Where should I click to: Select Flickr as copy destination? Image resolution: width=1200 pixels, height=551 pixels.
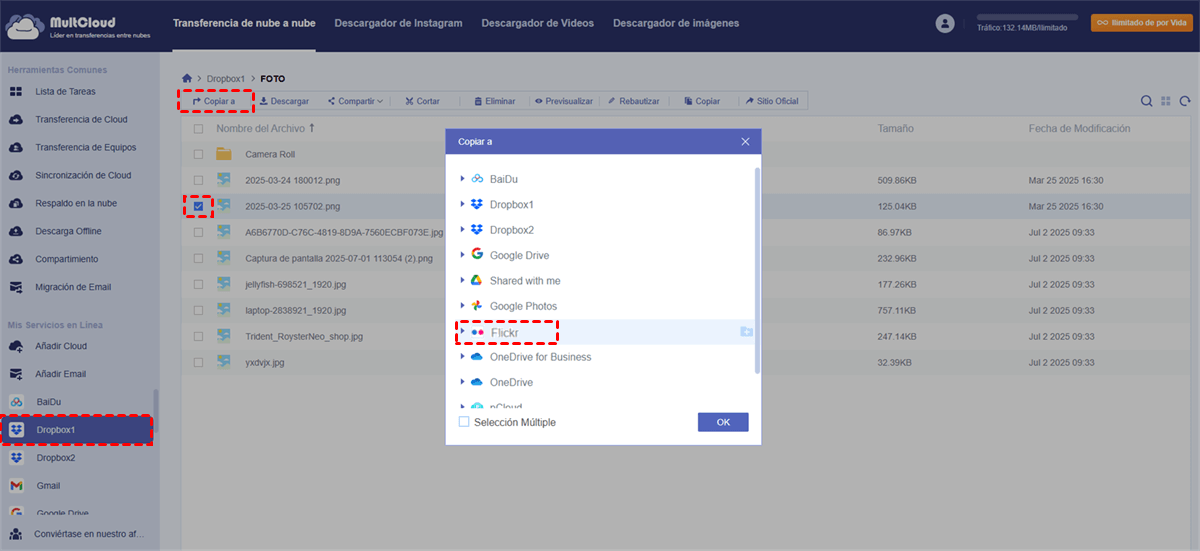tap(506, 331)
